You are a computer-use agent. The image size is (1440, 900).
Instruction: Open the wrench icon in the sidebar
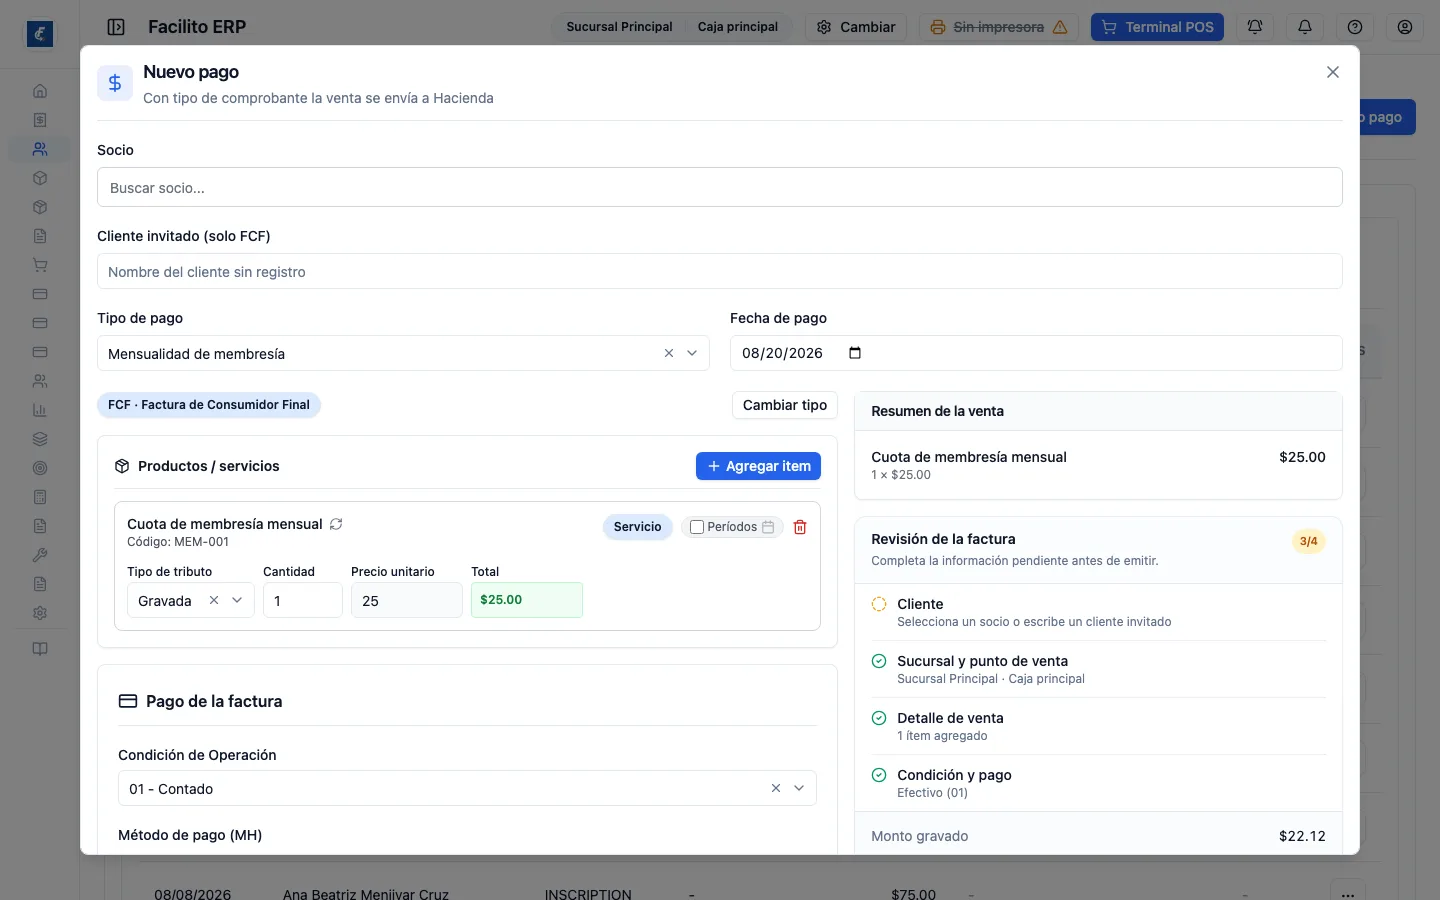(x=40, y=555)
